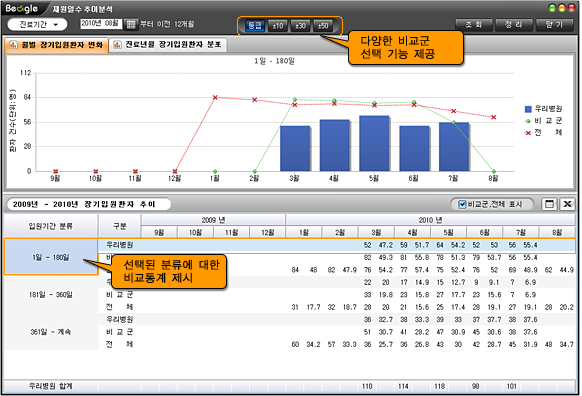Click the 3월 blue bar in the chart

(x=295, y=148)
